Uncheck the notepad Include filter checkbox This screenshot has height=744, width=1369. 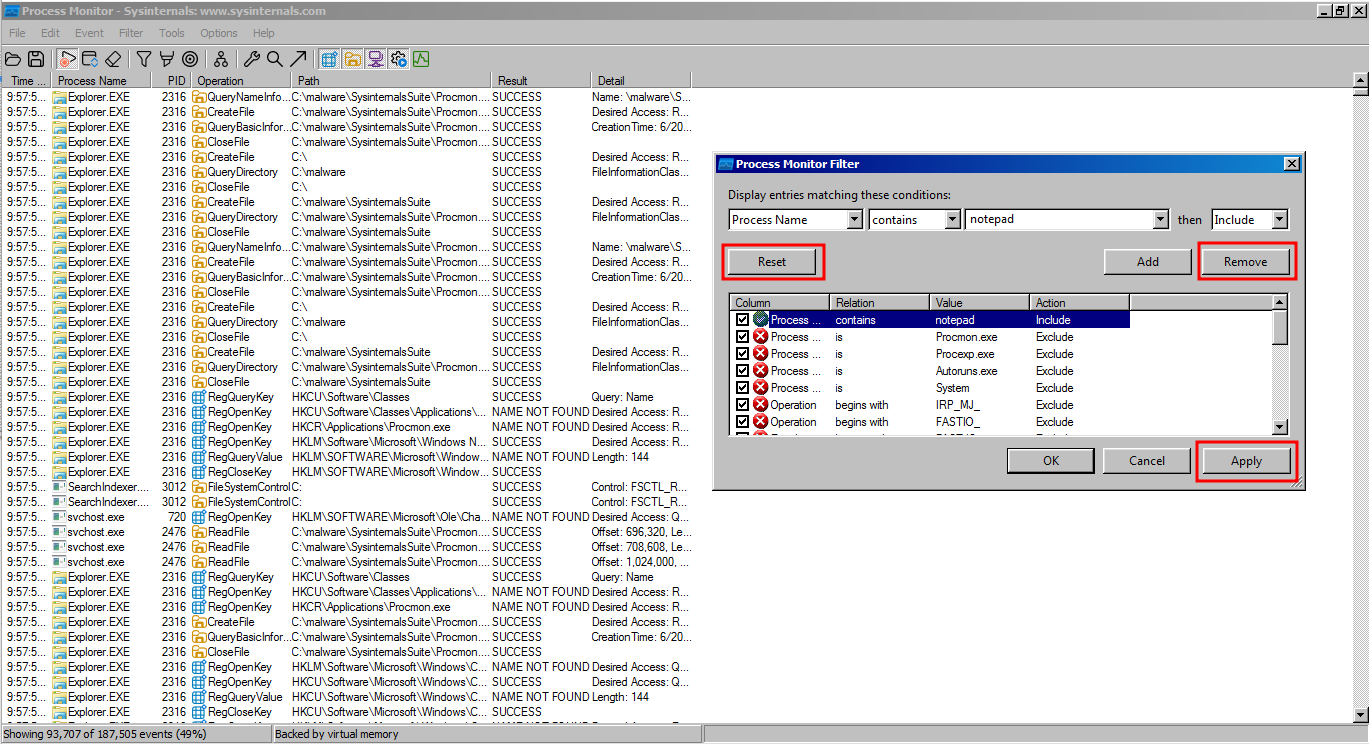(x=742, y=320)
